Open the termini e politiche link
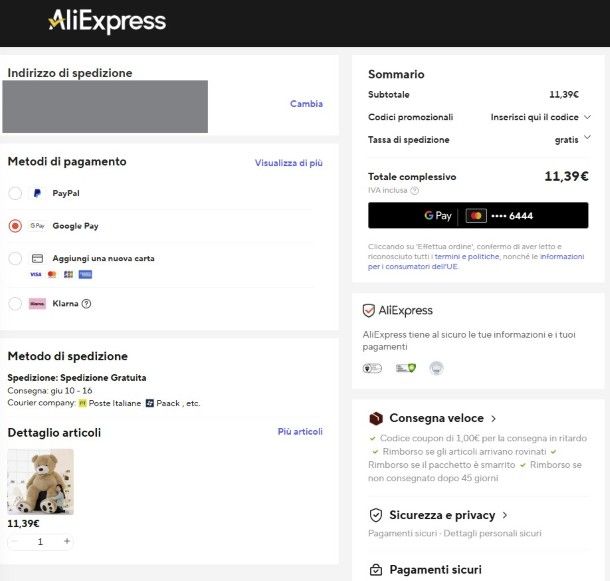The image size is (610, 581). coord(466,257)
